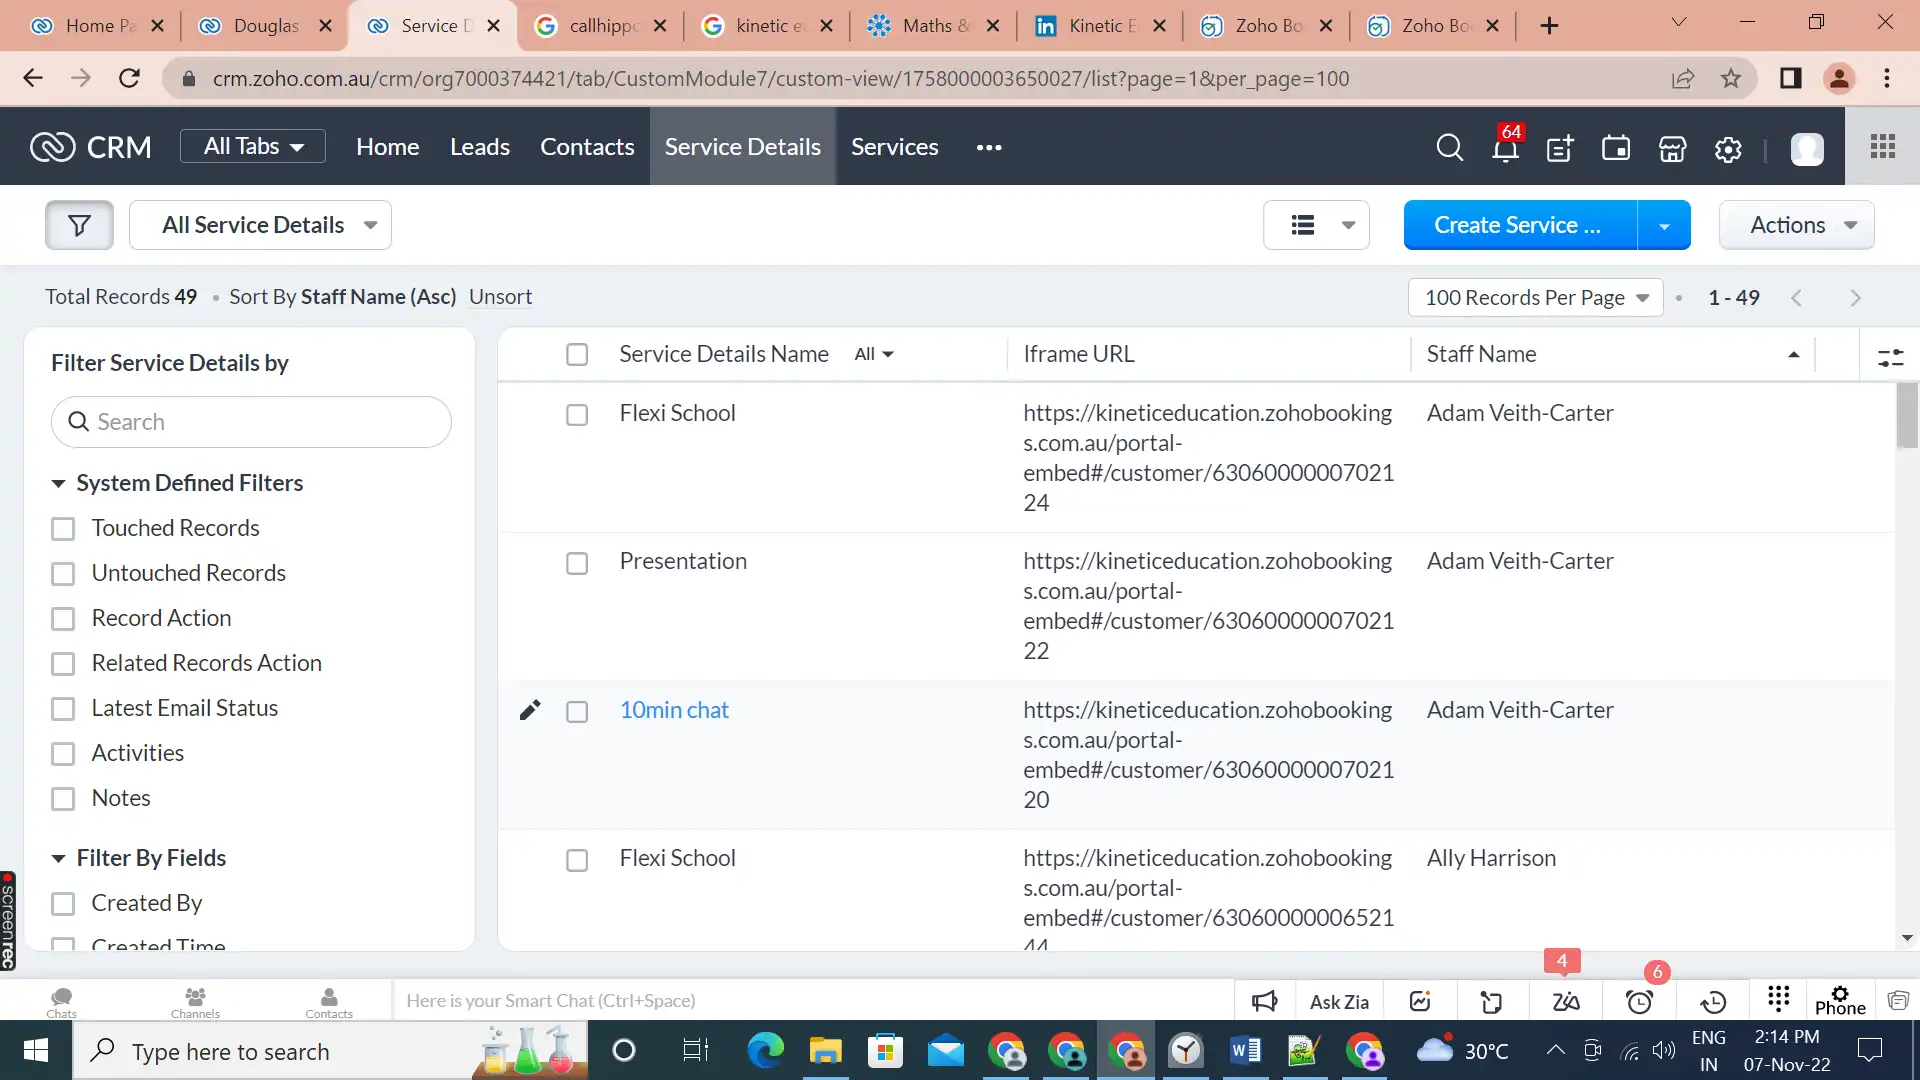This screenshot has width=1920, height=1080.
Task: Select the Zia reminders alarm icon with badge 6
Action: click(x=1638, y=1000)
